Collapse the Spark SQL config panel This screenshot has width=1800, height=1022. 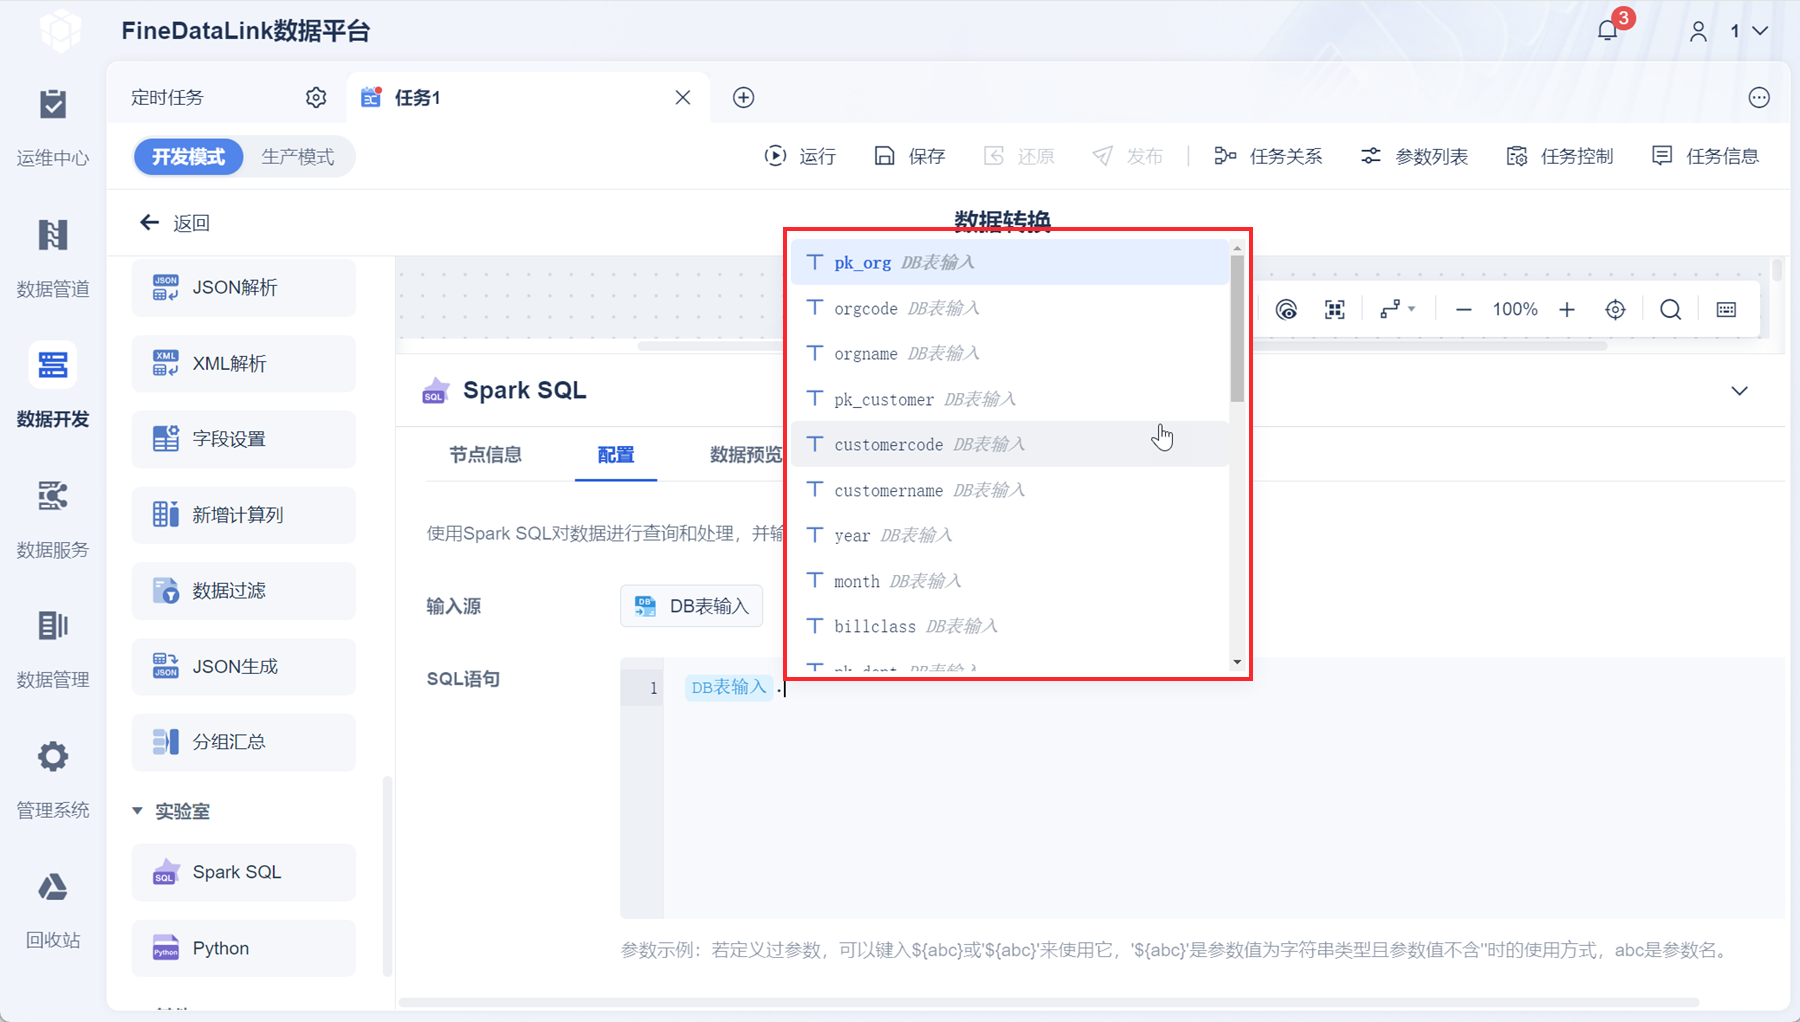[x=1740, y=391]
